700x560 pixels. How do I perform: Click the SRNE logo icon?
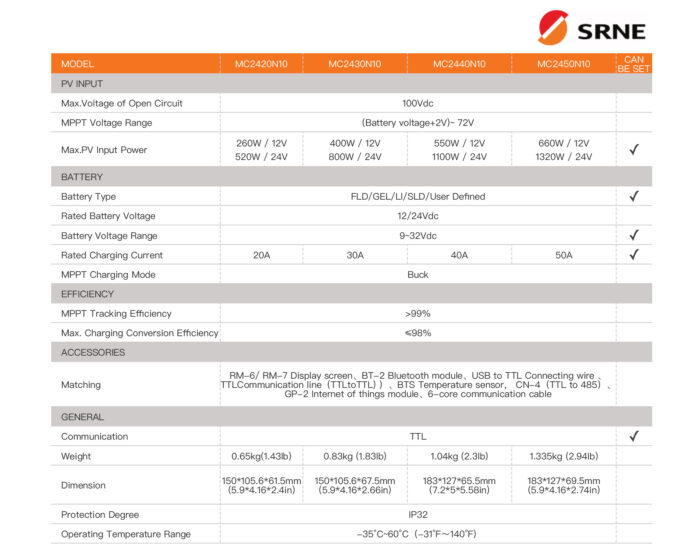pos(553,28)
